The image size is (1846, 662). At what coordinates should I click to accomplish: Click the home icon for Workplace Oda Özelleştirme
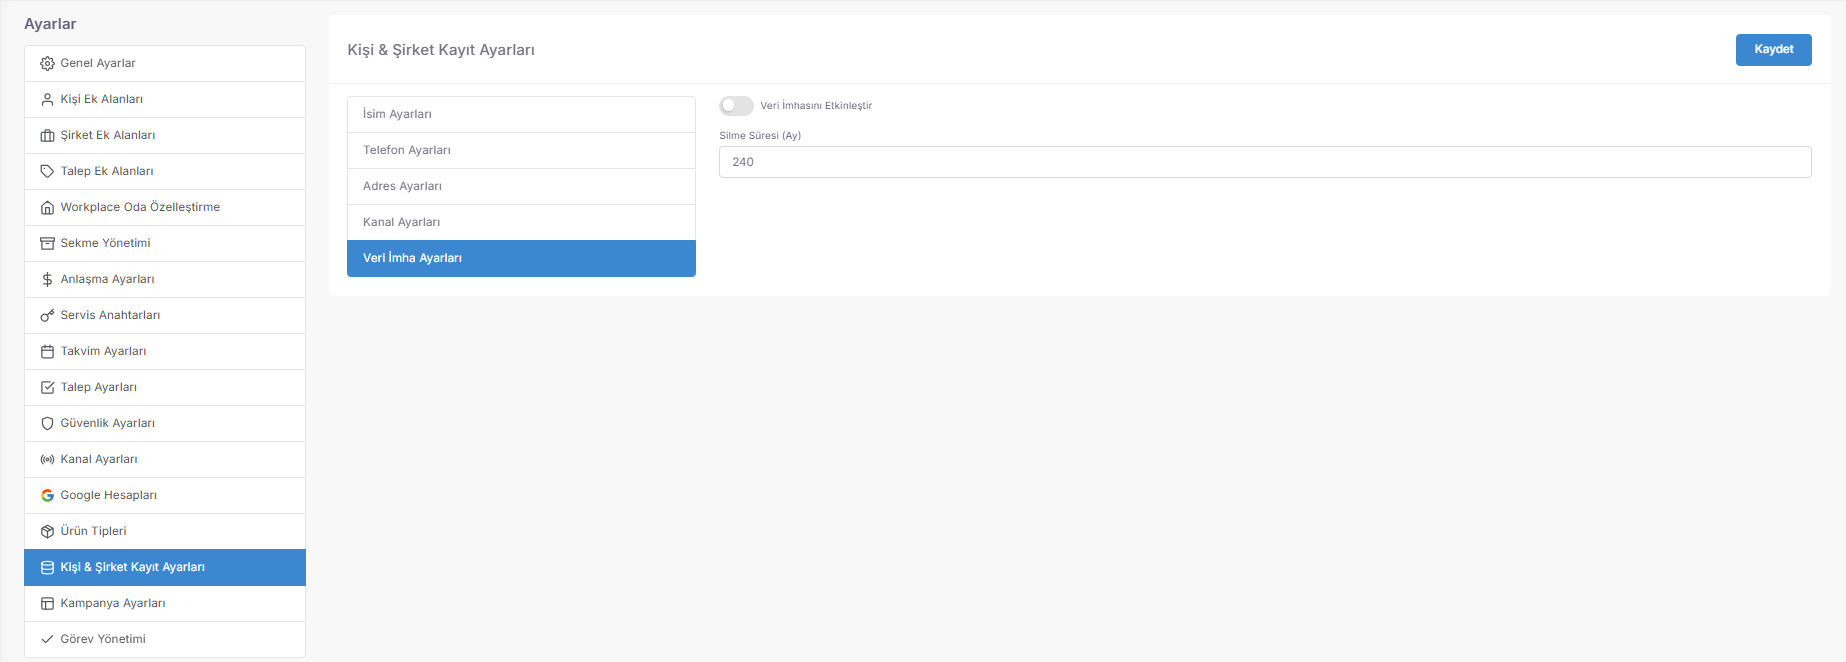(x=47, y=207)
